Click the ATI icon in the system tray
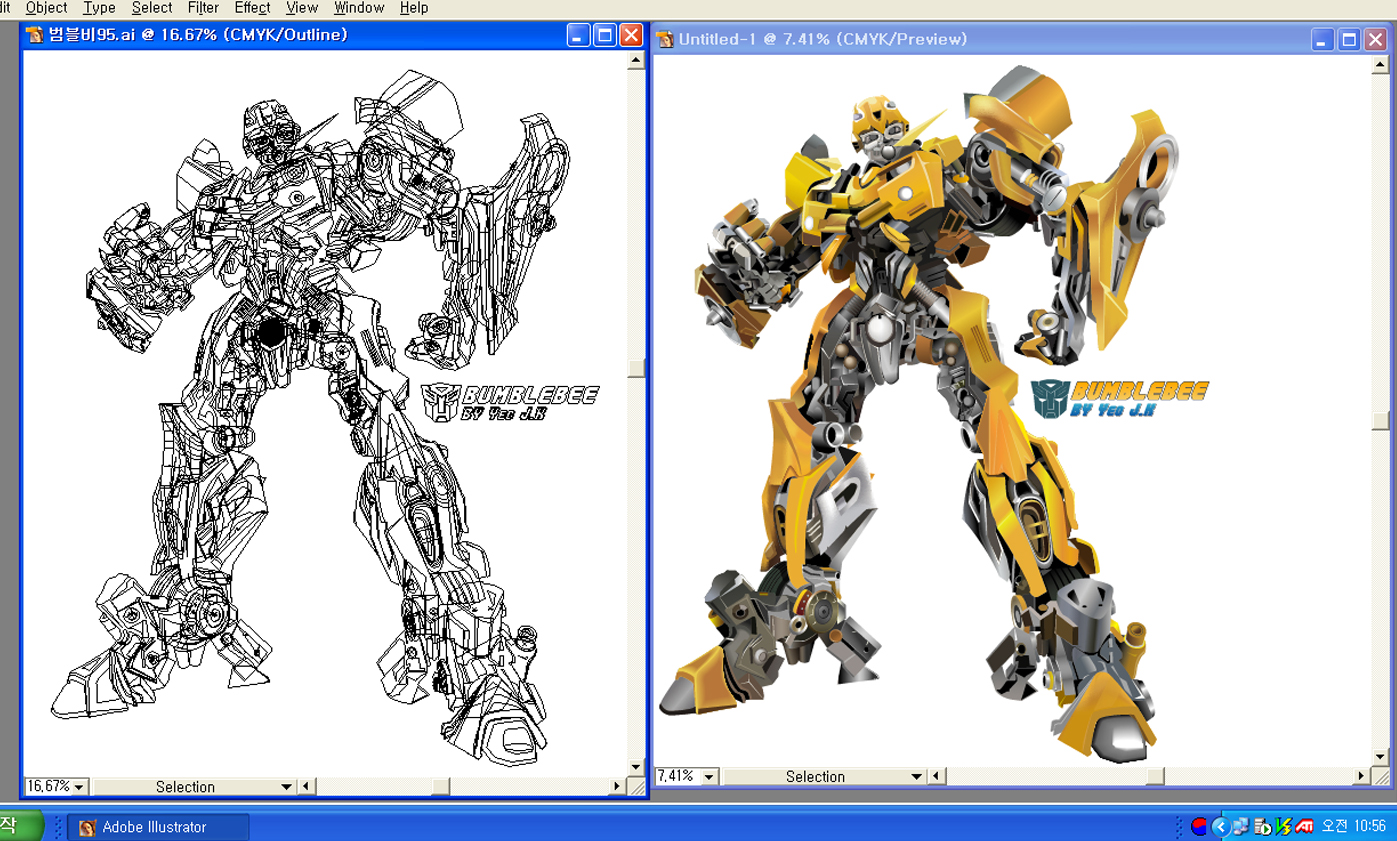The width and height of the screenshot is (1397, 841). click(1304, 826)
